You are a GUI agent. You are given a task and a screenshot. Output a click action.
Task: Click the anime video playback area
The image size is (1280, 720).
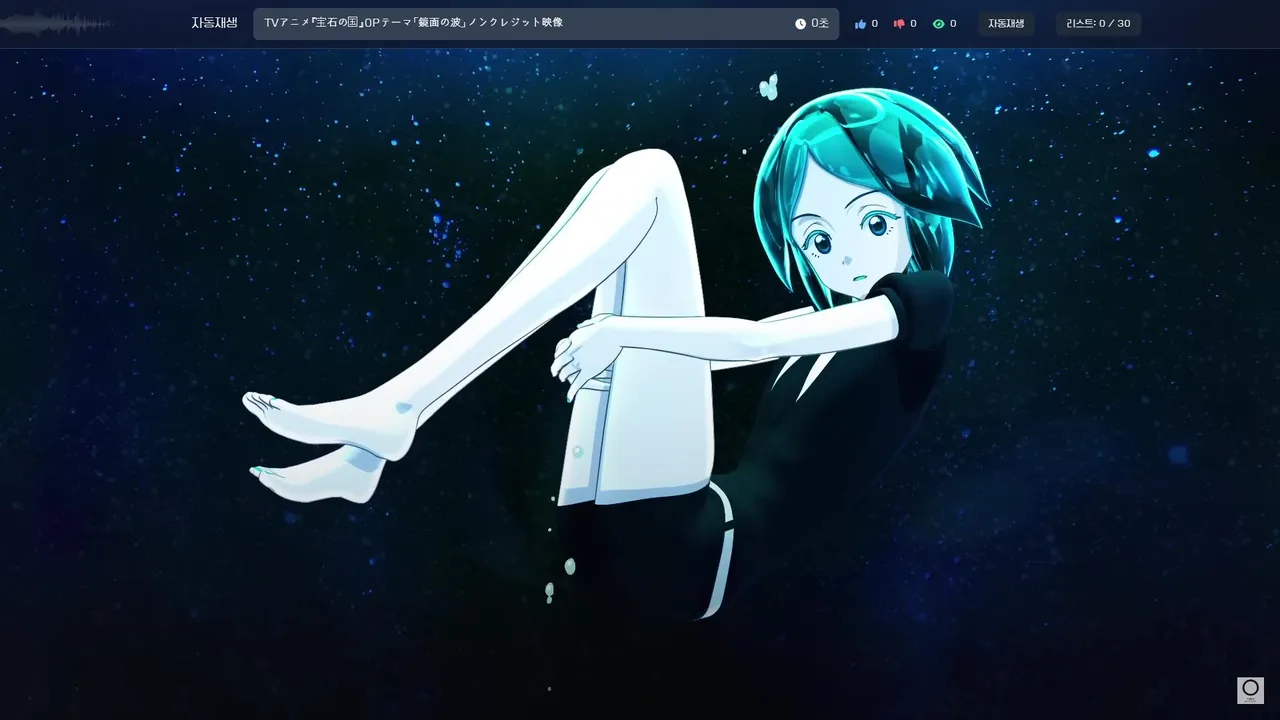tap(640, 384)
